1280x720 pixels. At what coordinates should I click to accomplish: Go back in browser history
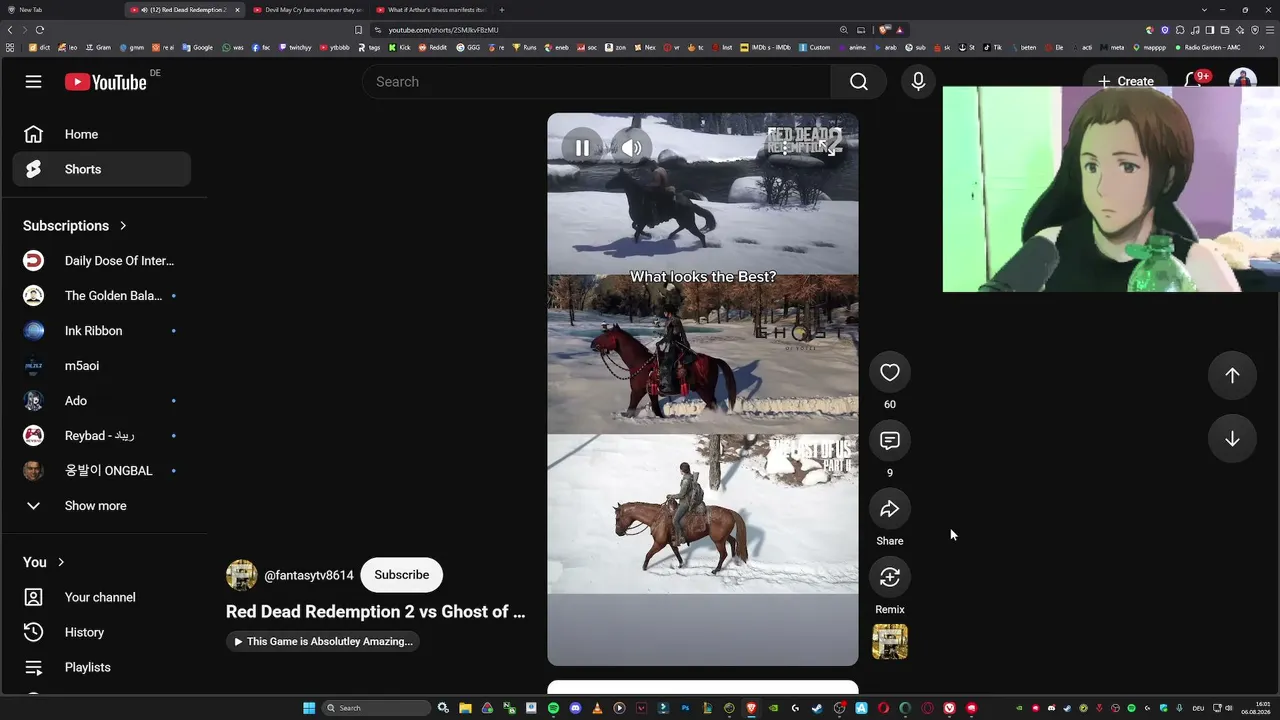10,30
